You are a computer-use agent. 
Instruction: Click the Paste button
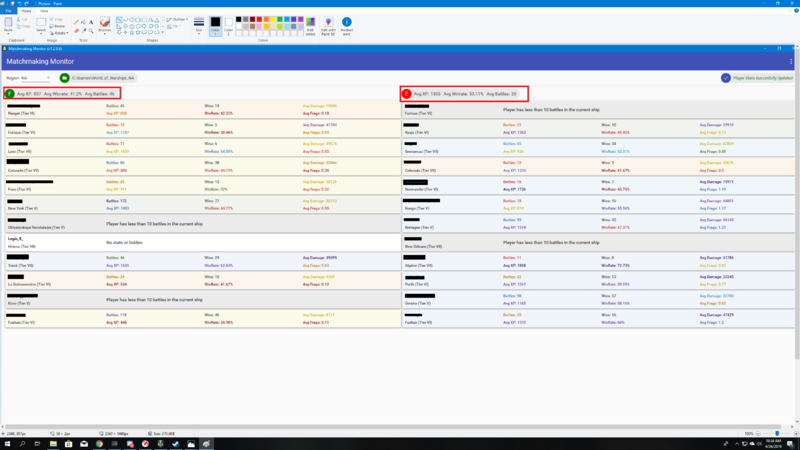(8, 24)
